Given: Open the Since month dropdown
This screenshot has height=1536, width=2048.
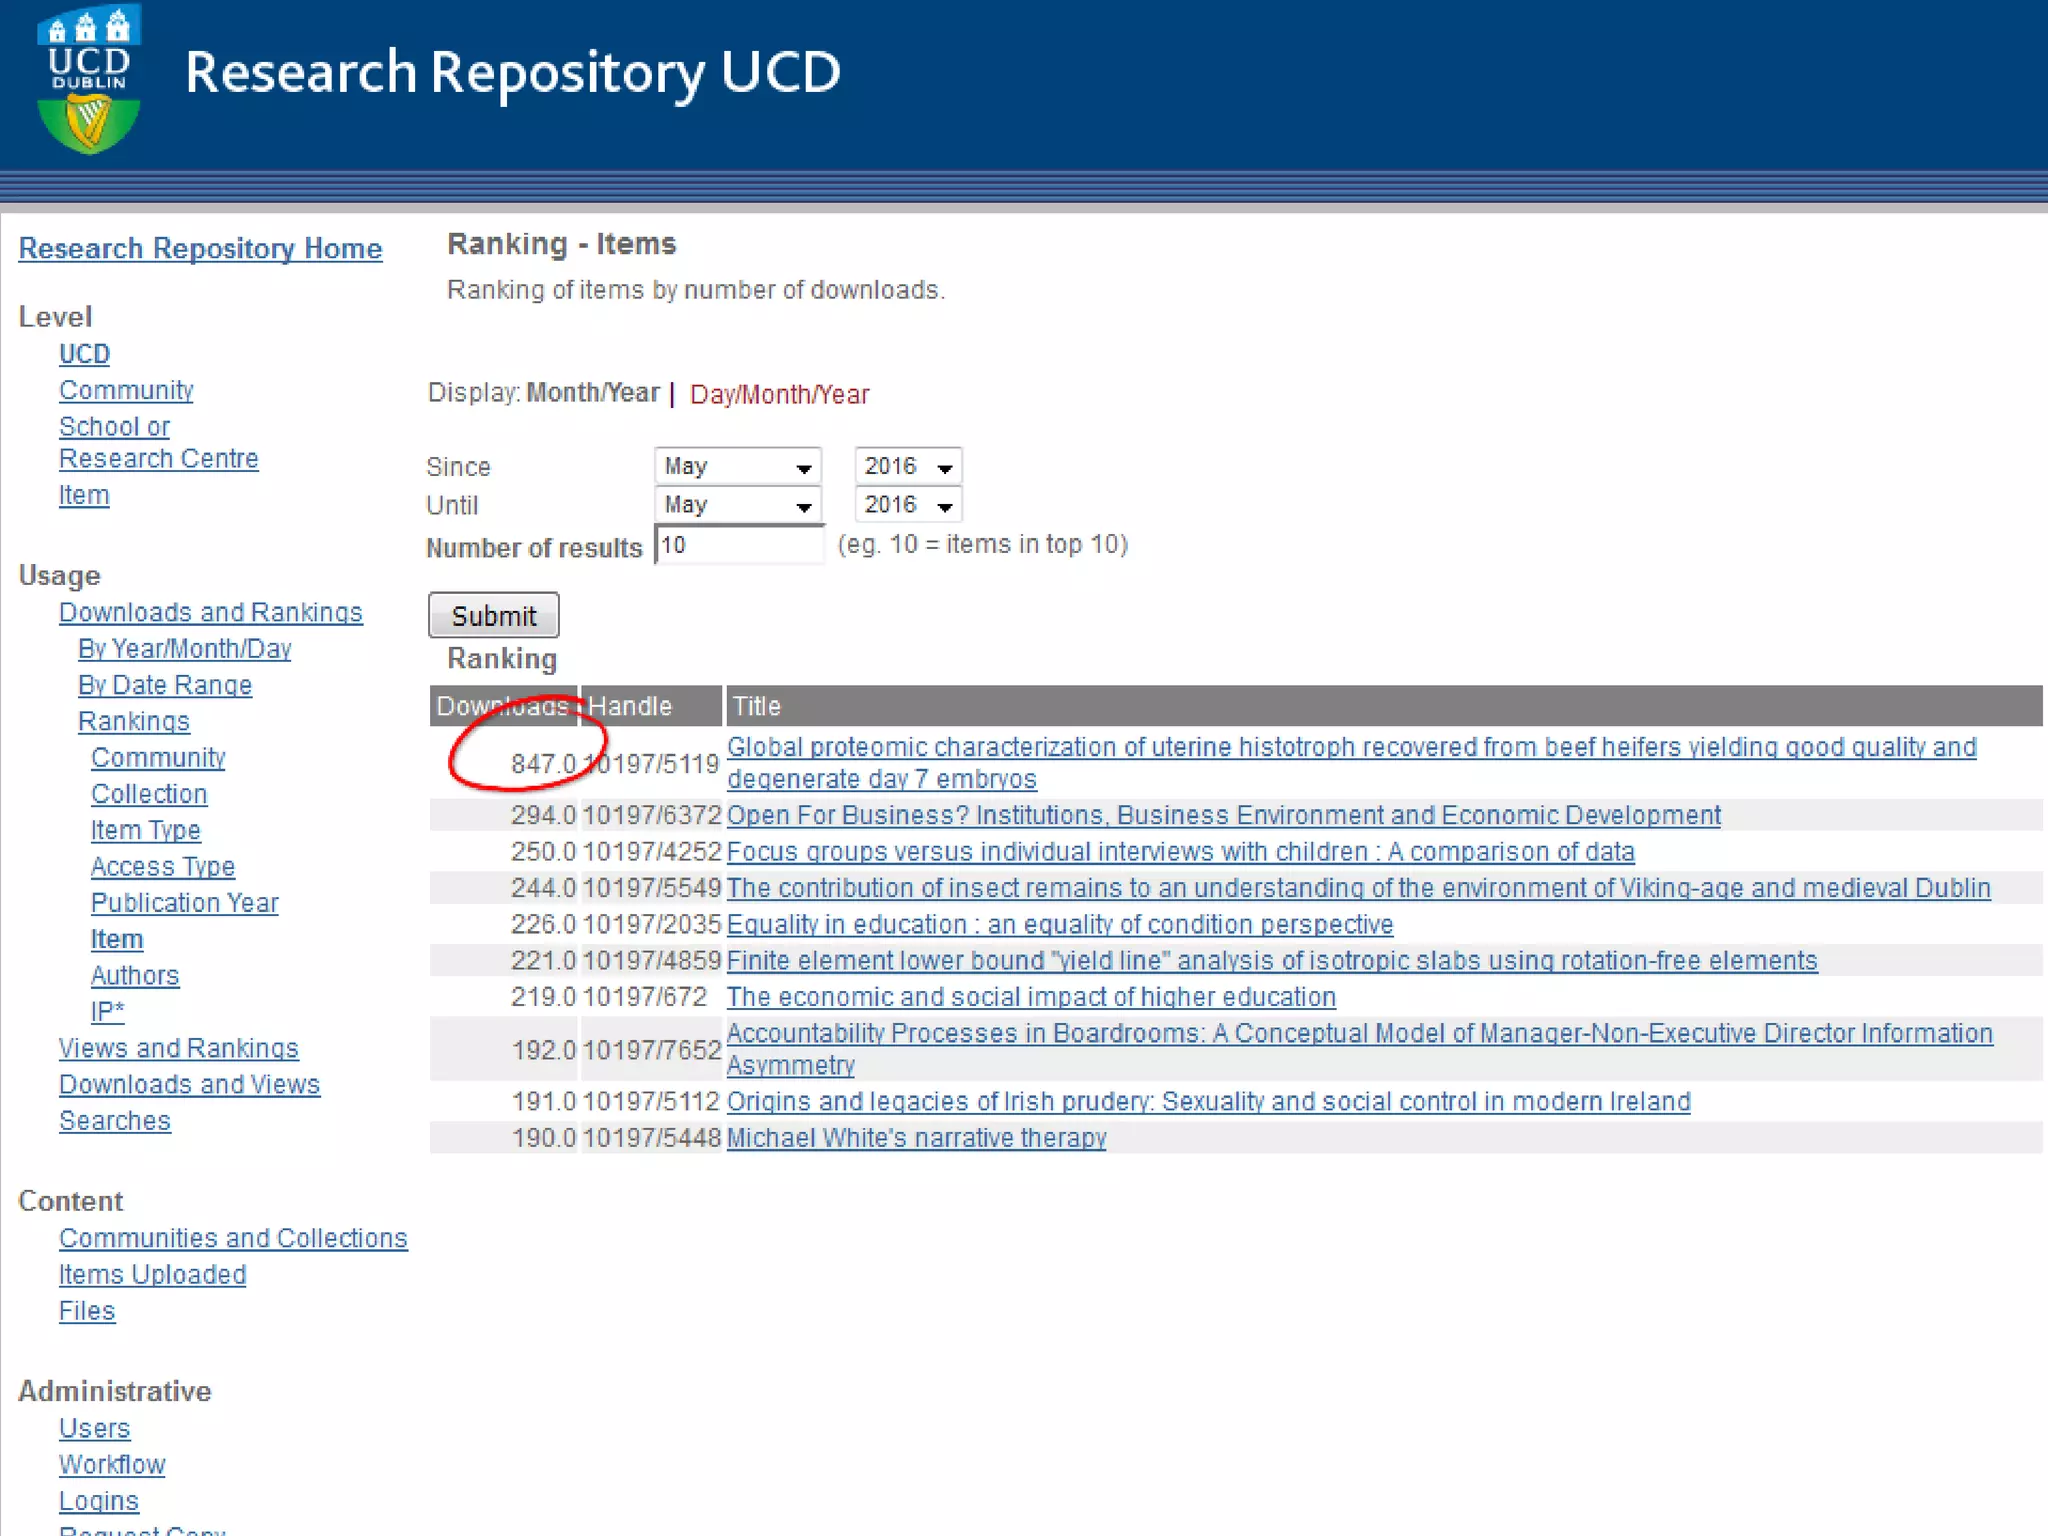Looking at the screenshot, I should point(737,466).
